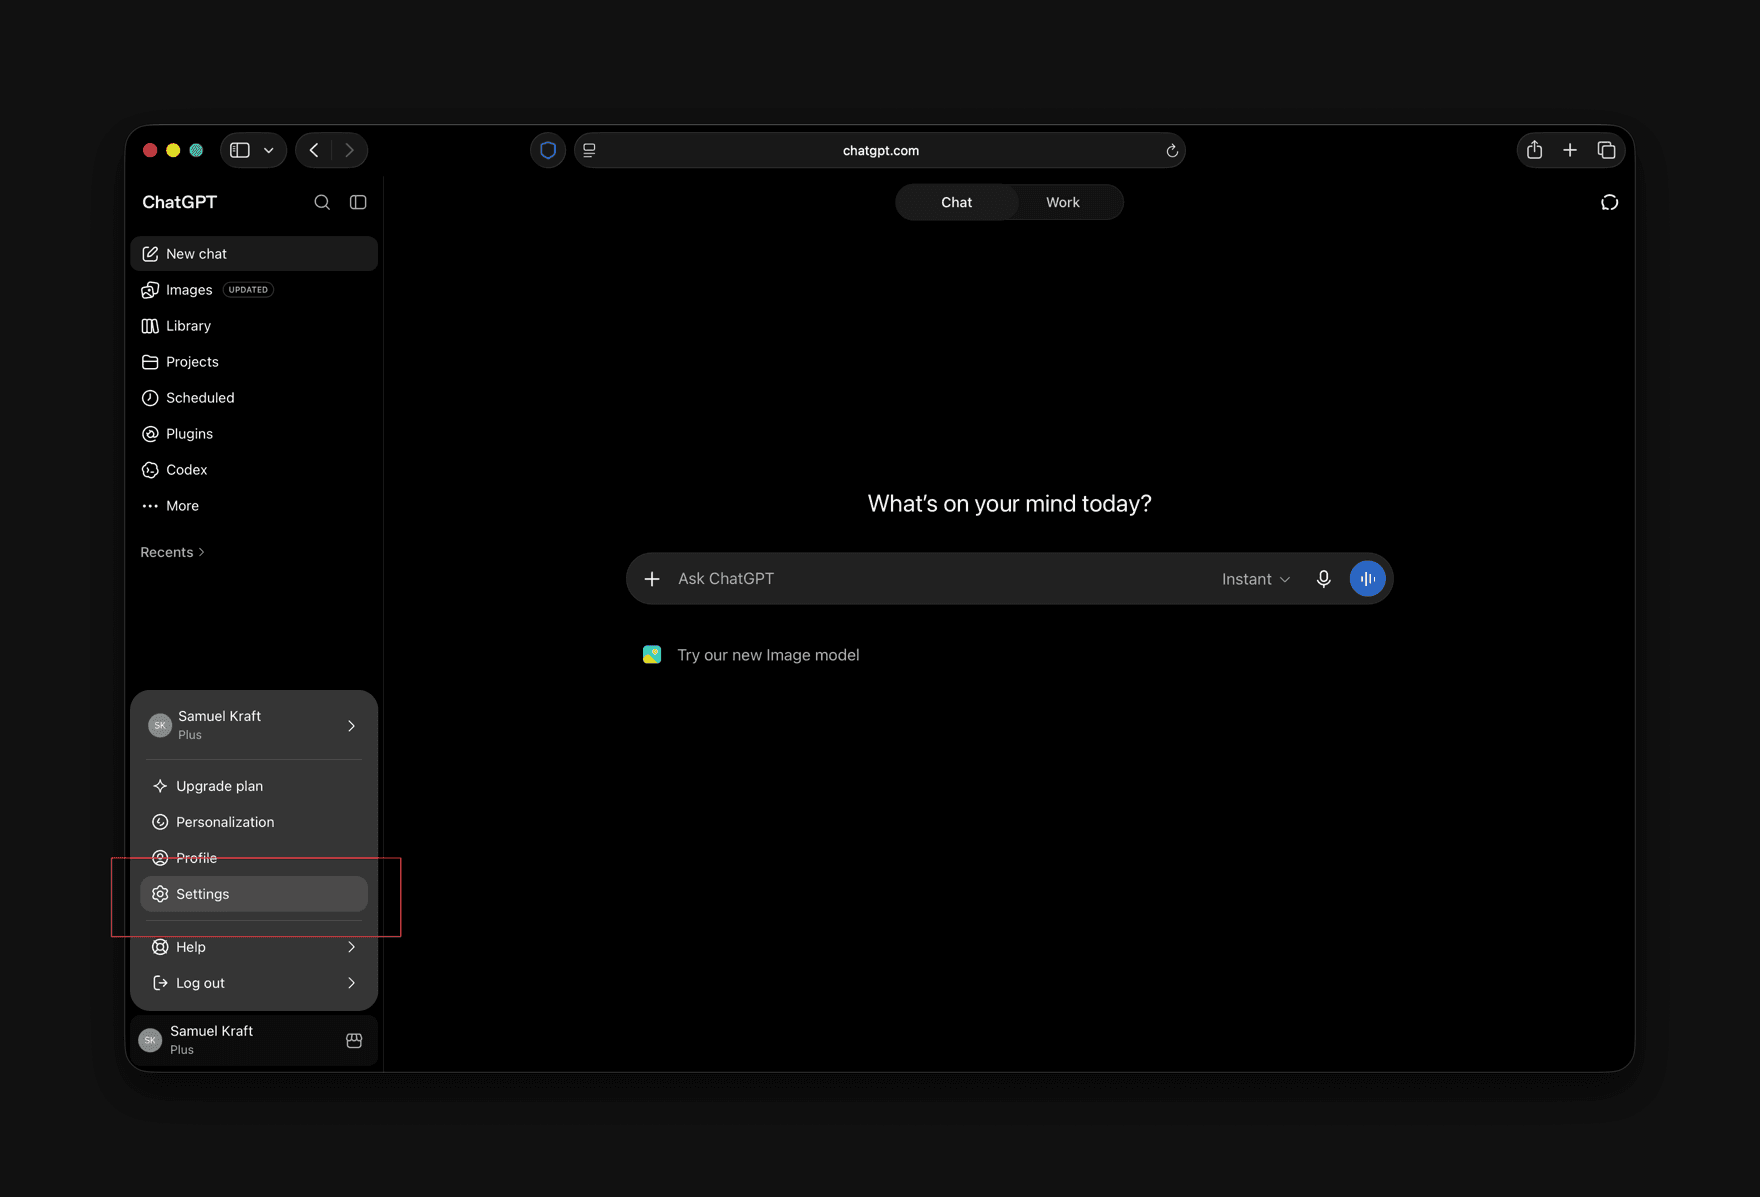Switch to the Work tab

pyautogui.click(x=1062, y=202)
